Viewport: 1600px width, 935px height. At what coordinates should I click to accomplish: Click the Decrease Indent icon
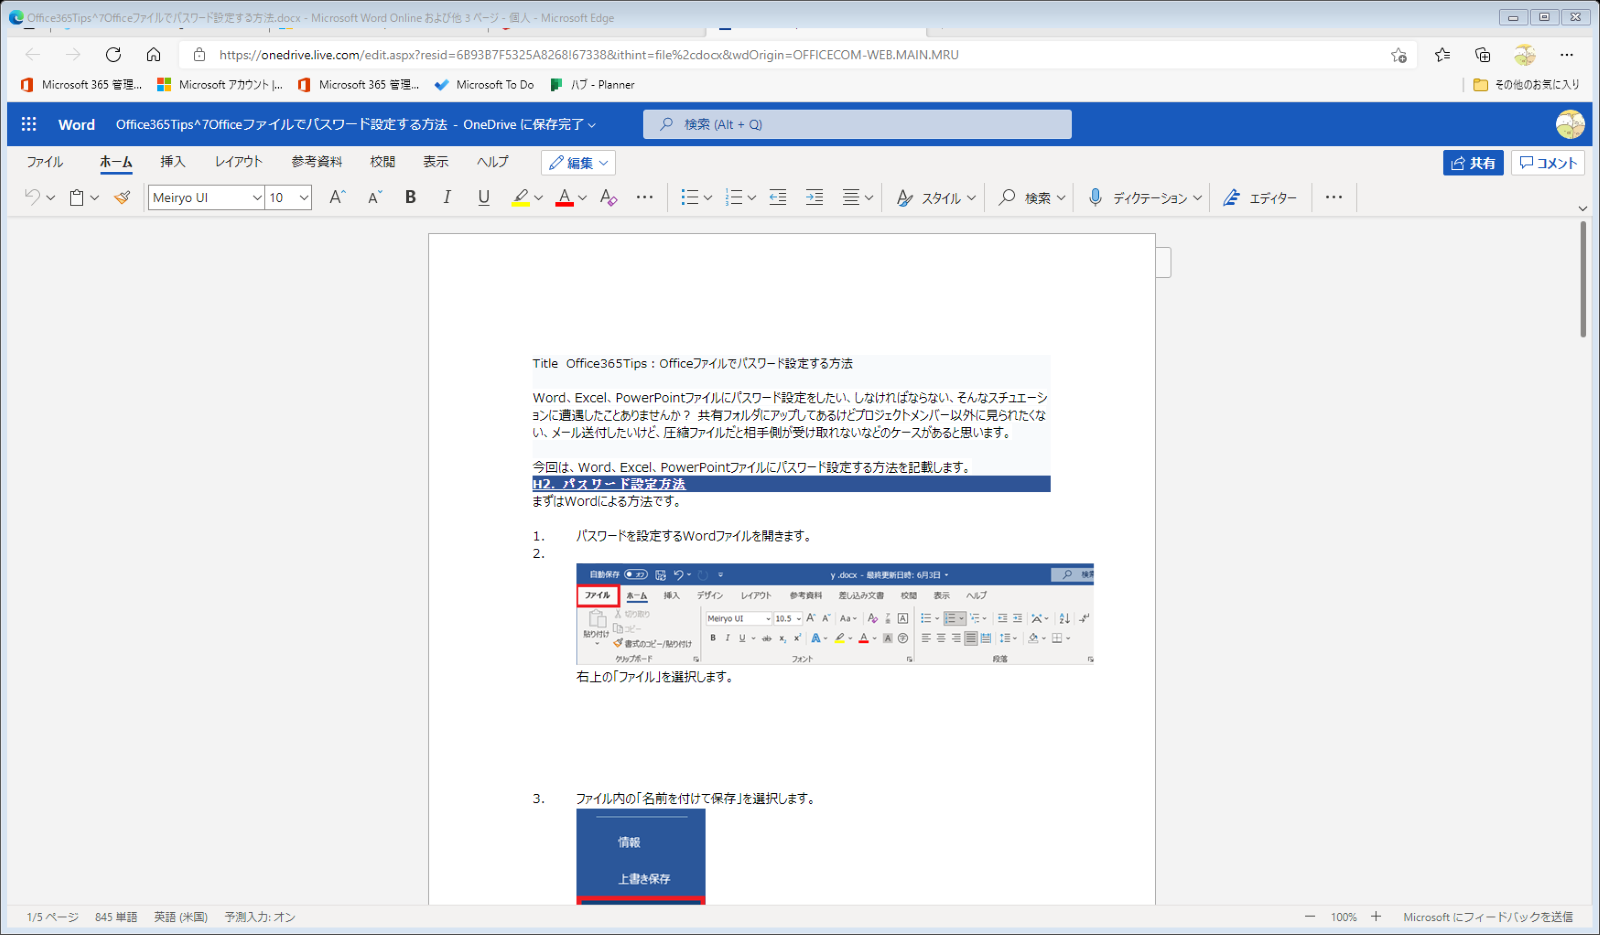click(x=778, y=197)
